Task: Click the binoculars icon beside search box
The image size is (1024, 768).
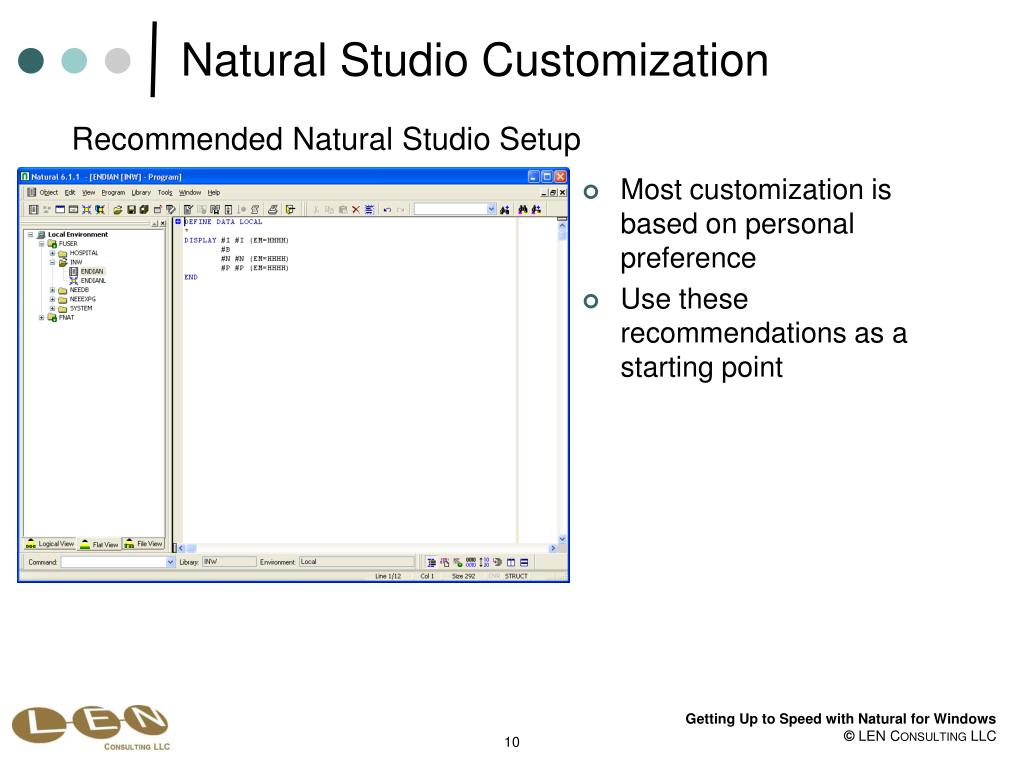Action: [505, 210]
